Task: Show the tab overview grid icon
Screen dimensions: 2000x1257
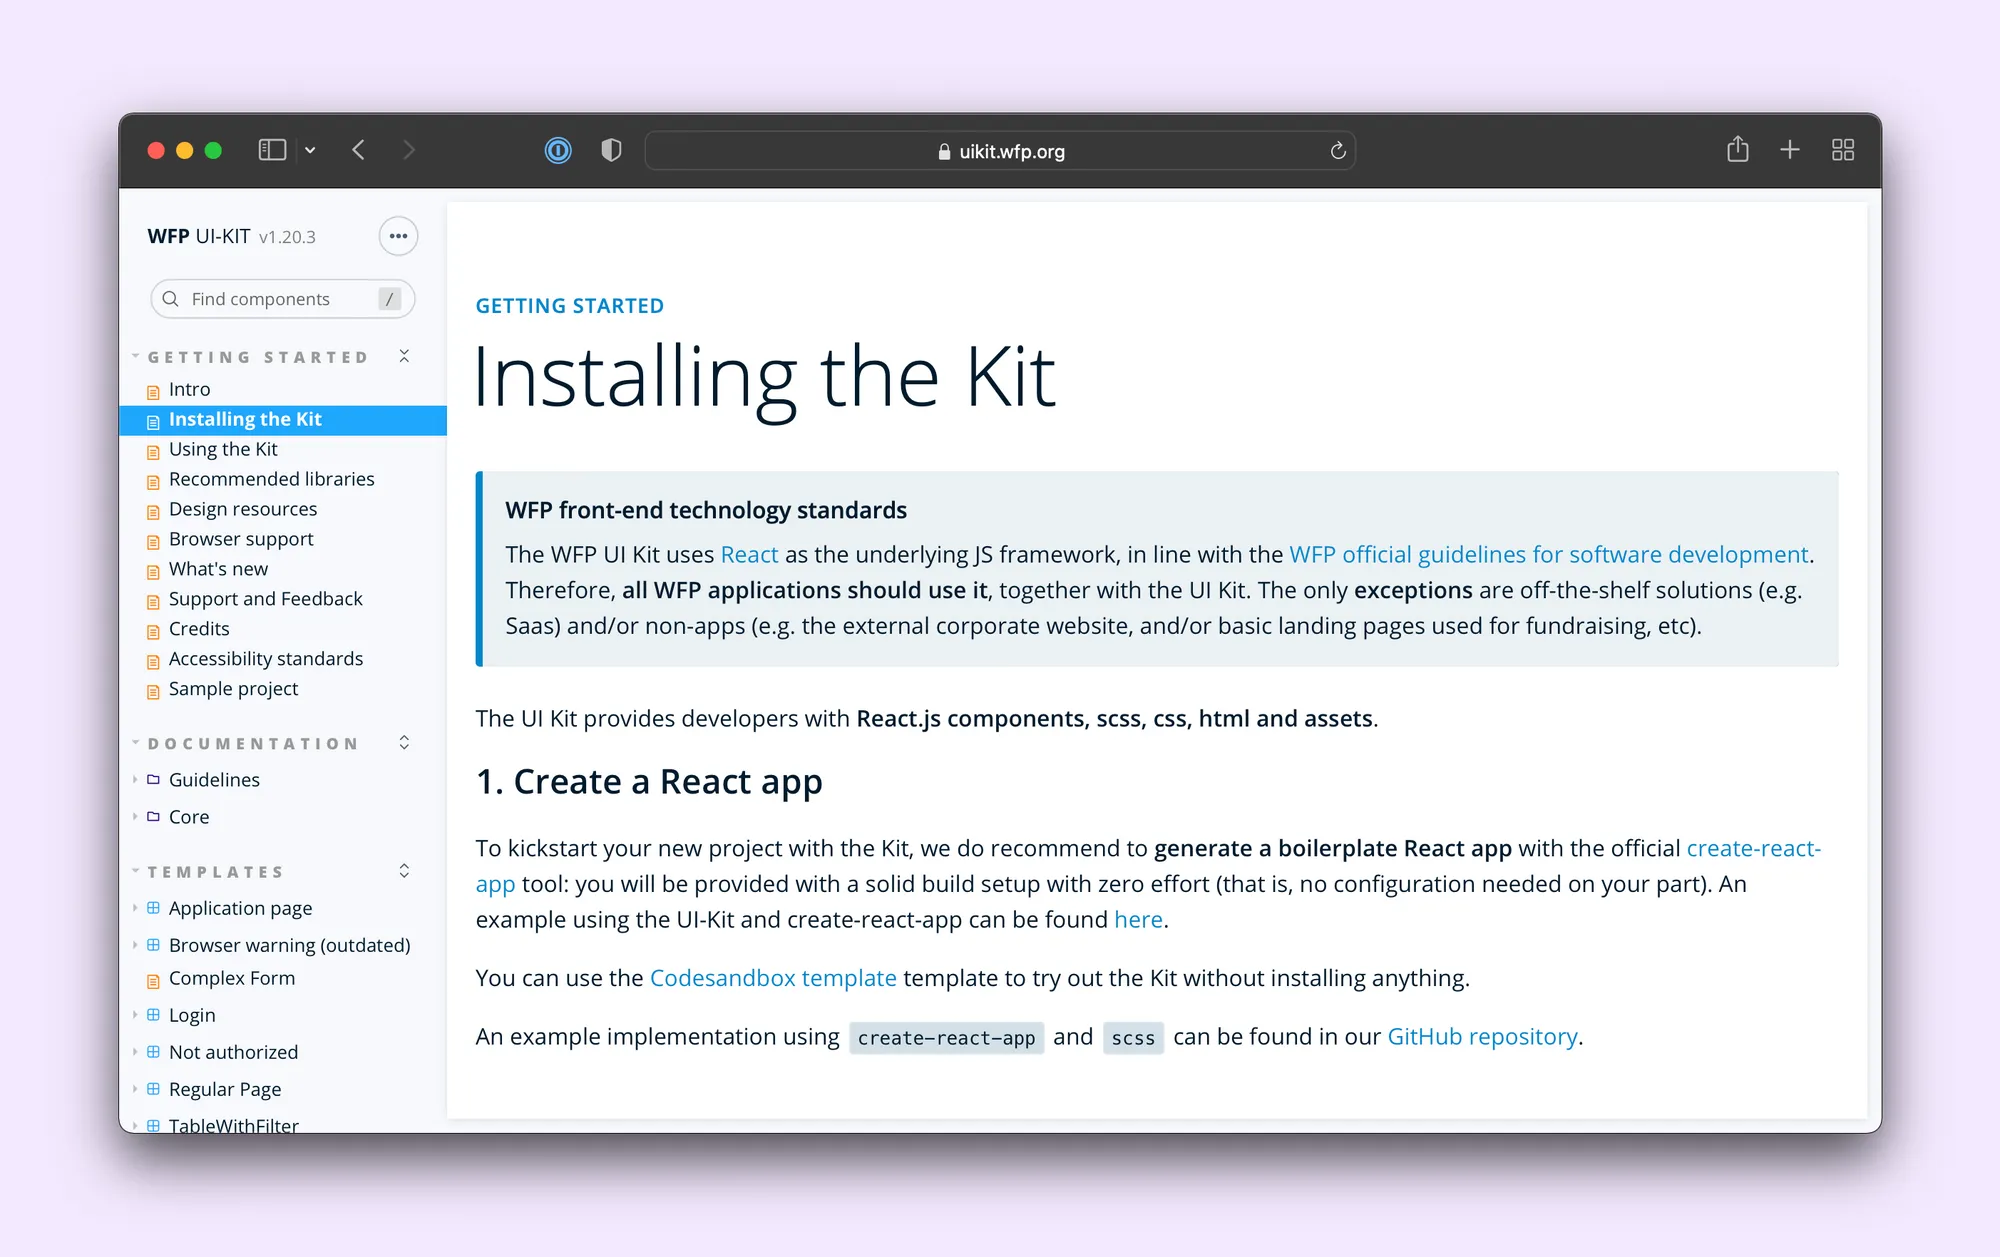Action: click(x=1842, y=150)
